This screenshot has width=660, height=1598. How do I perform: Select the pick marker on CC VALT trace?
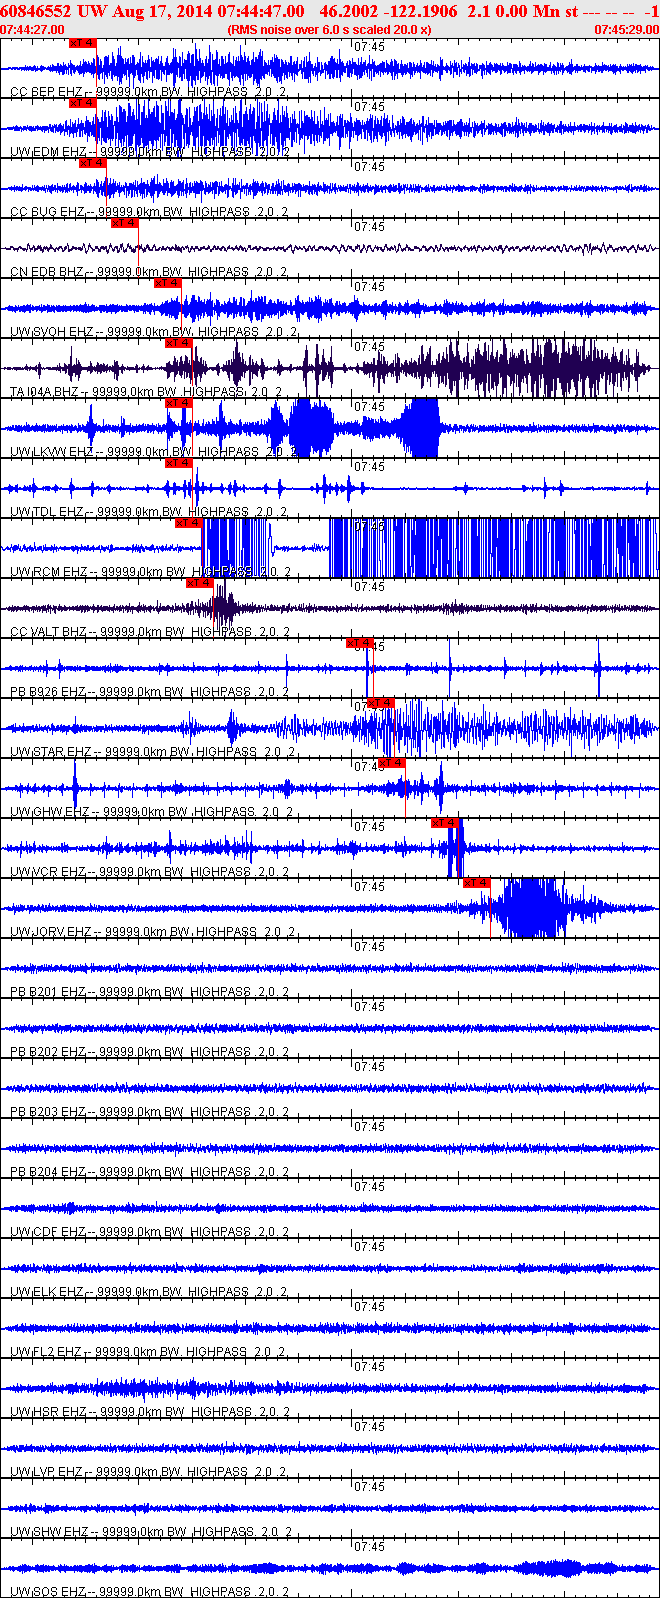(200, 583)
